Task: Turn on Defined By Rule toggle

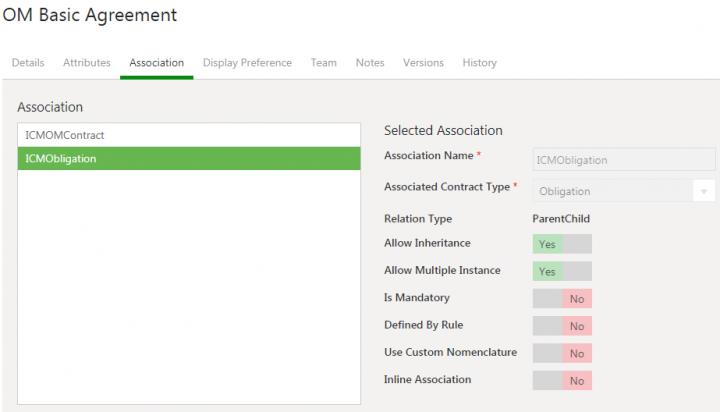Action: [x=562, y=325]
